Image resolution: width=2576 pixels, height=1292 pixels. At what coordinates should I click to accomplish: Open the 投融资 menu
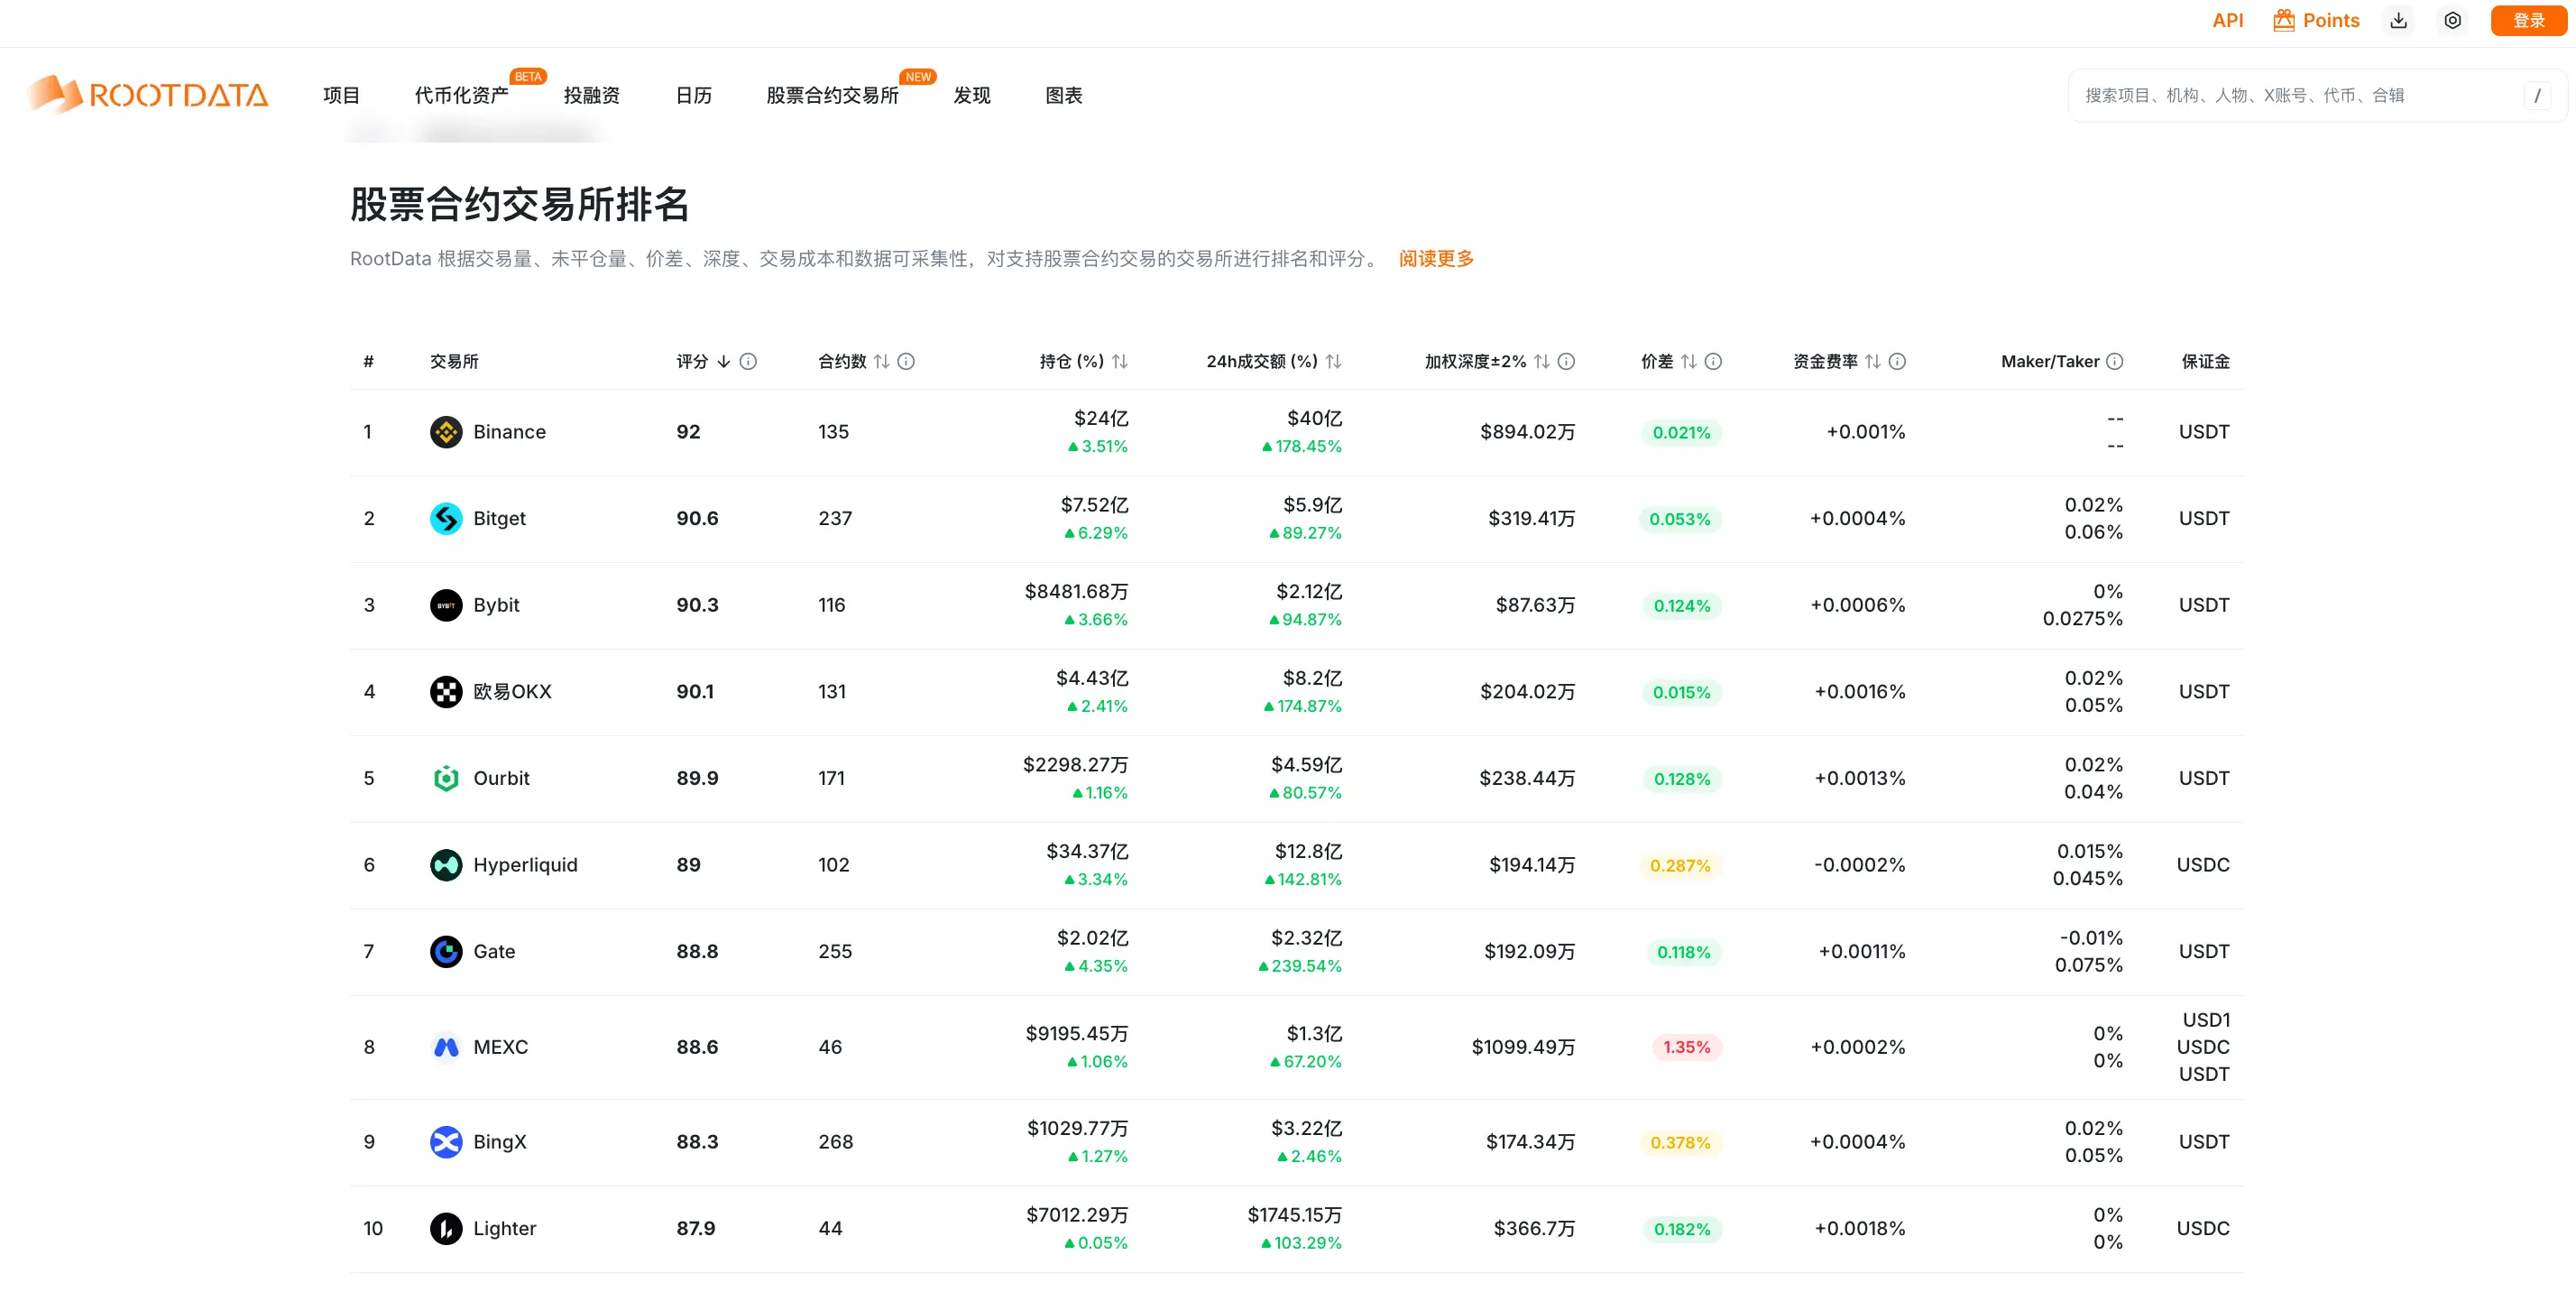591,95
